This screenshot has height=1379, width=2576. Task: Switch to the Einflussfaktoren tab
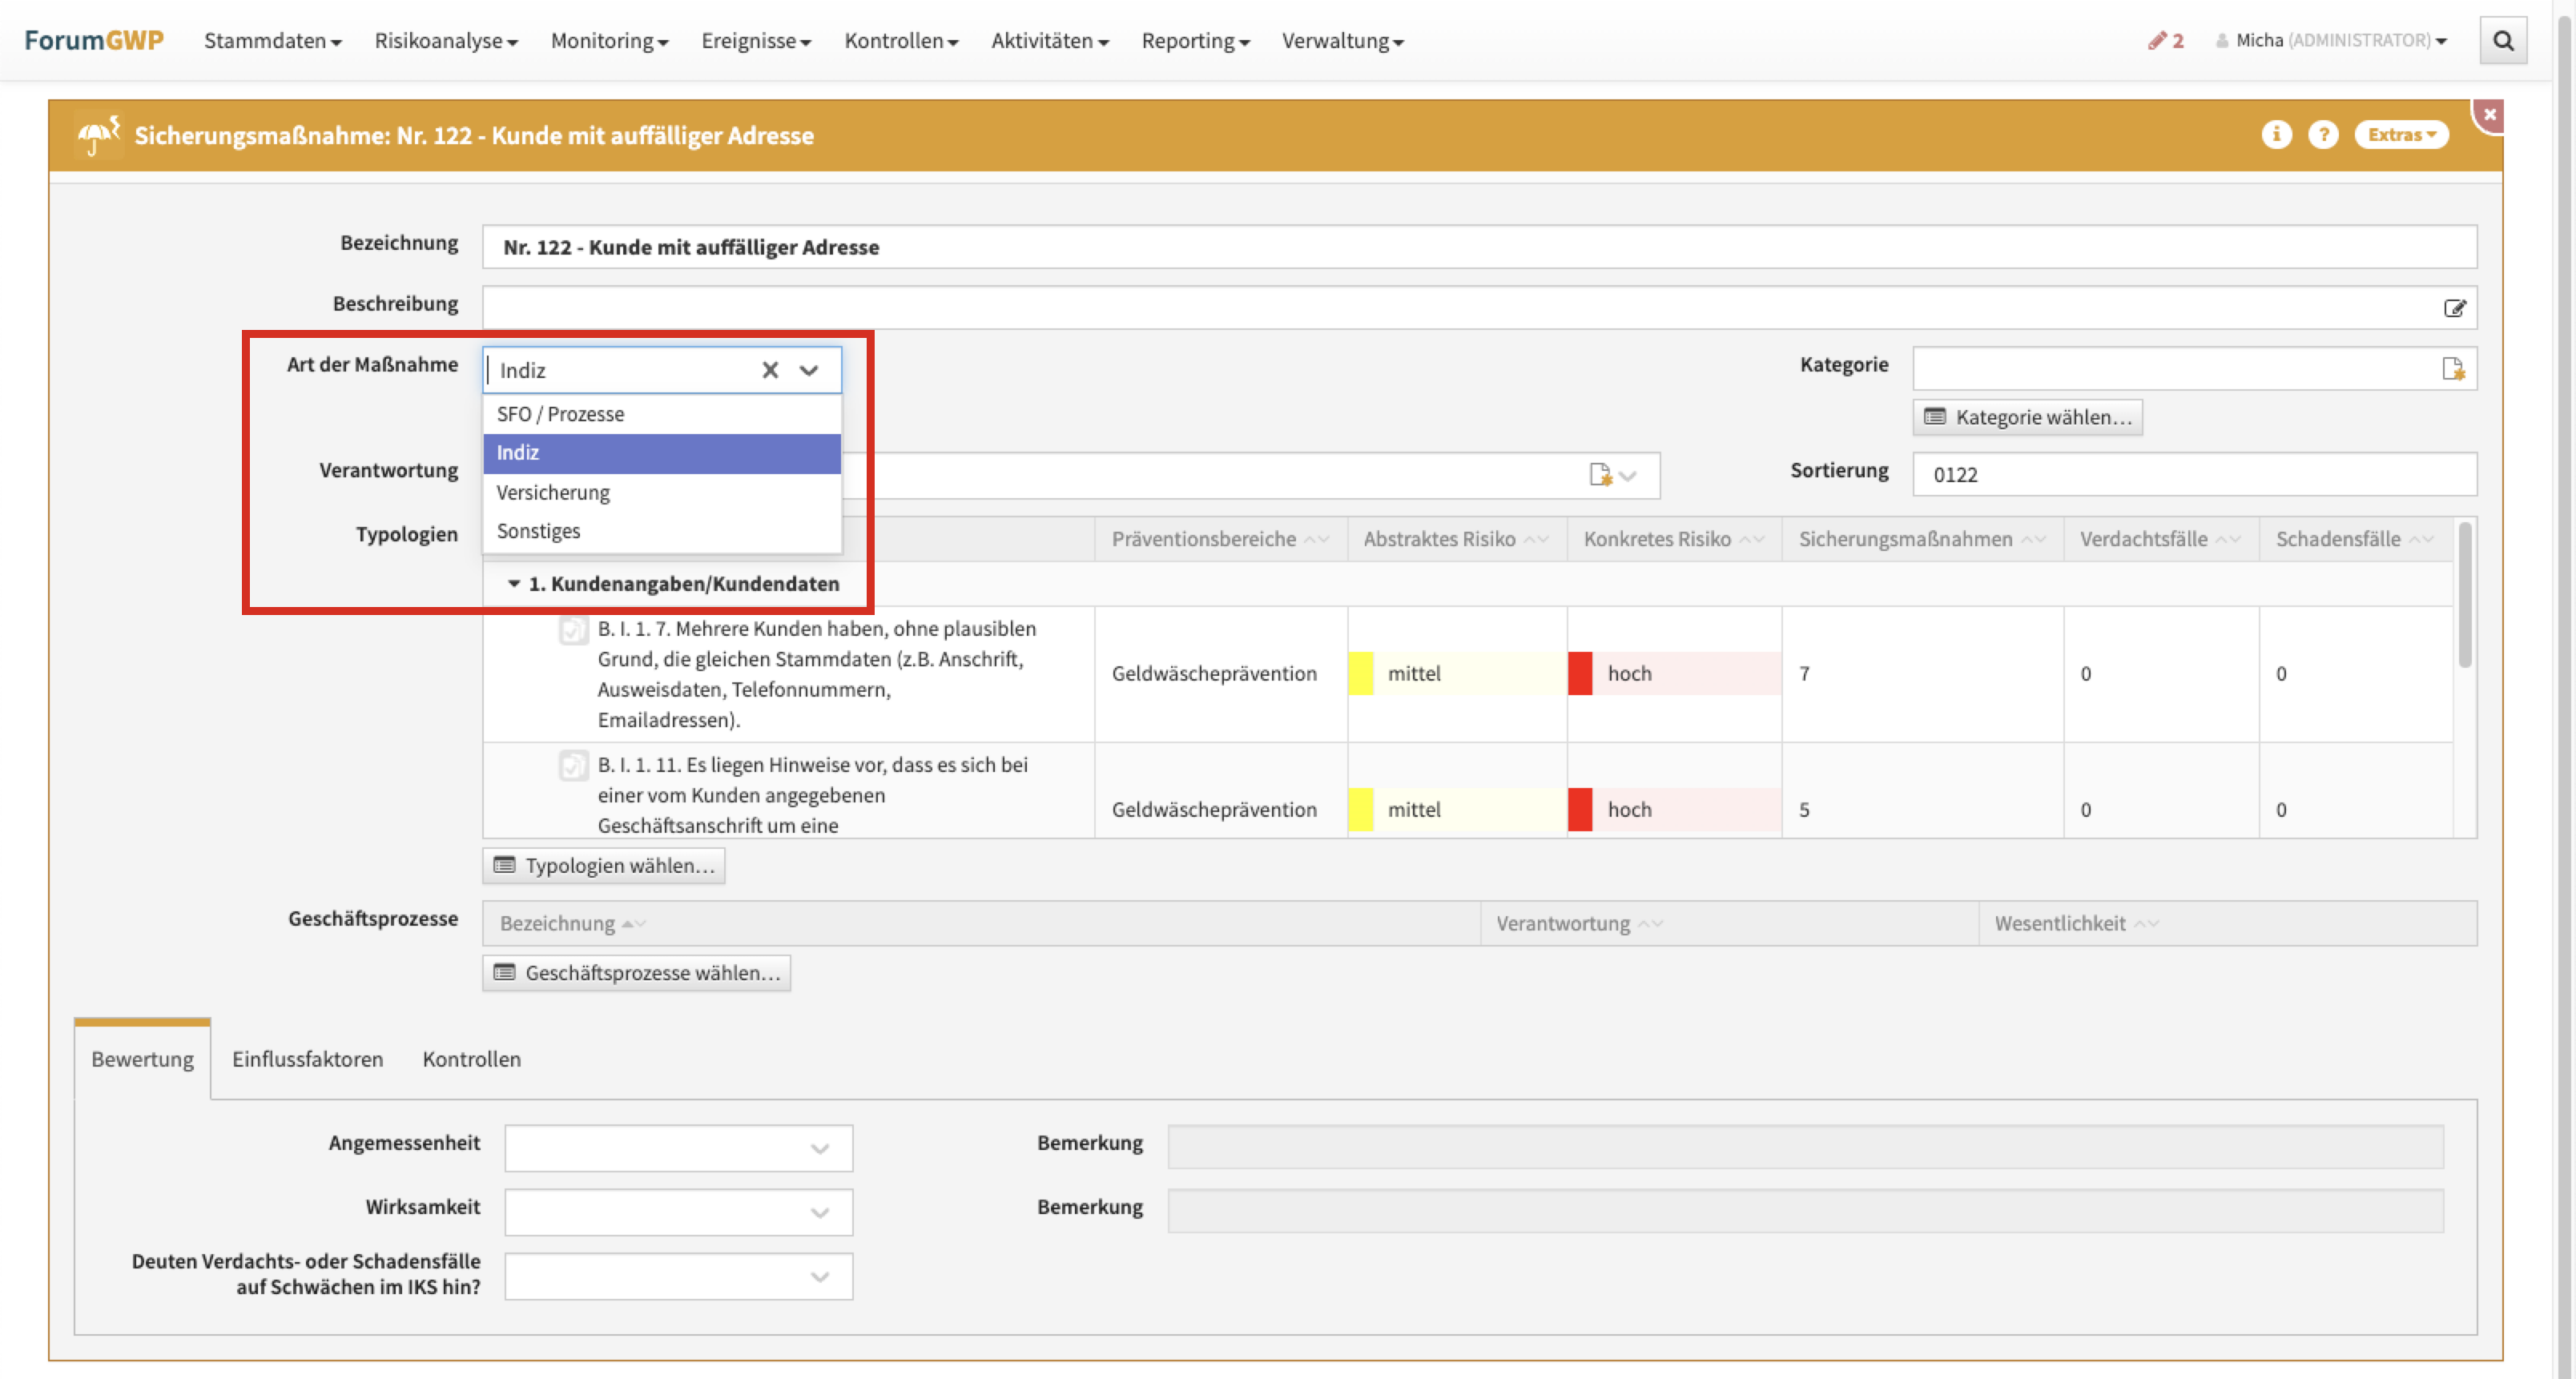[307, 1059]
